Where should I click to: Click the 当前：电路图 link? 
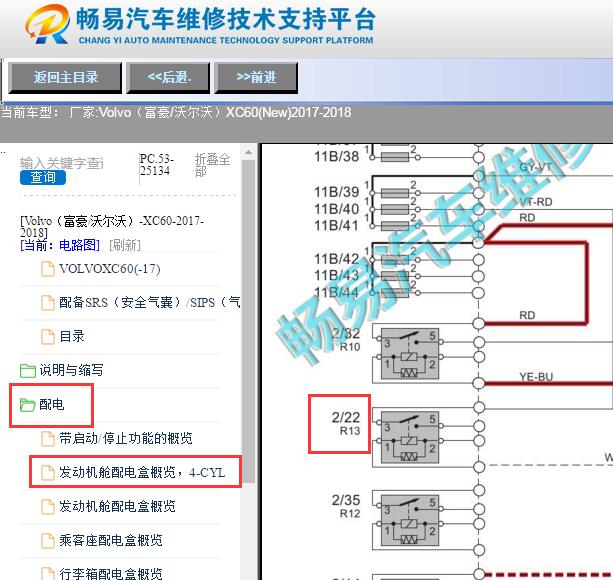60,245
